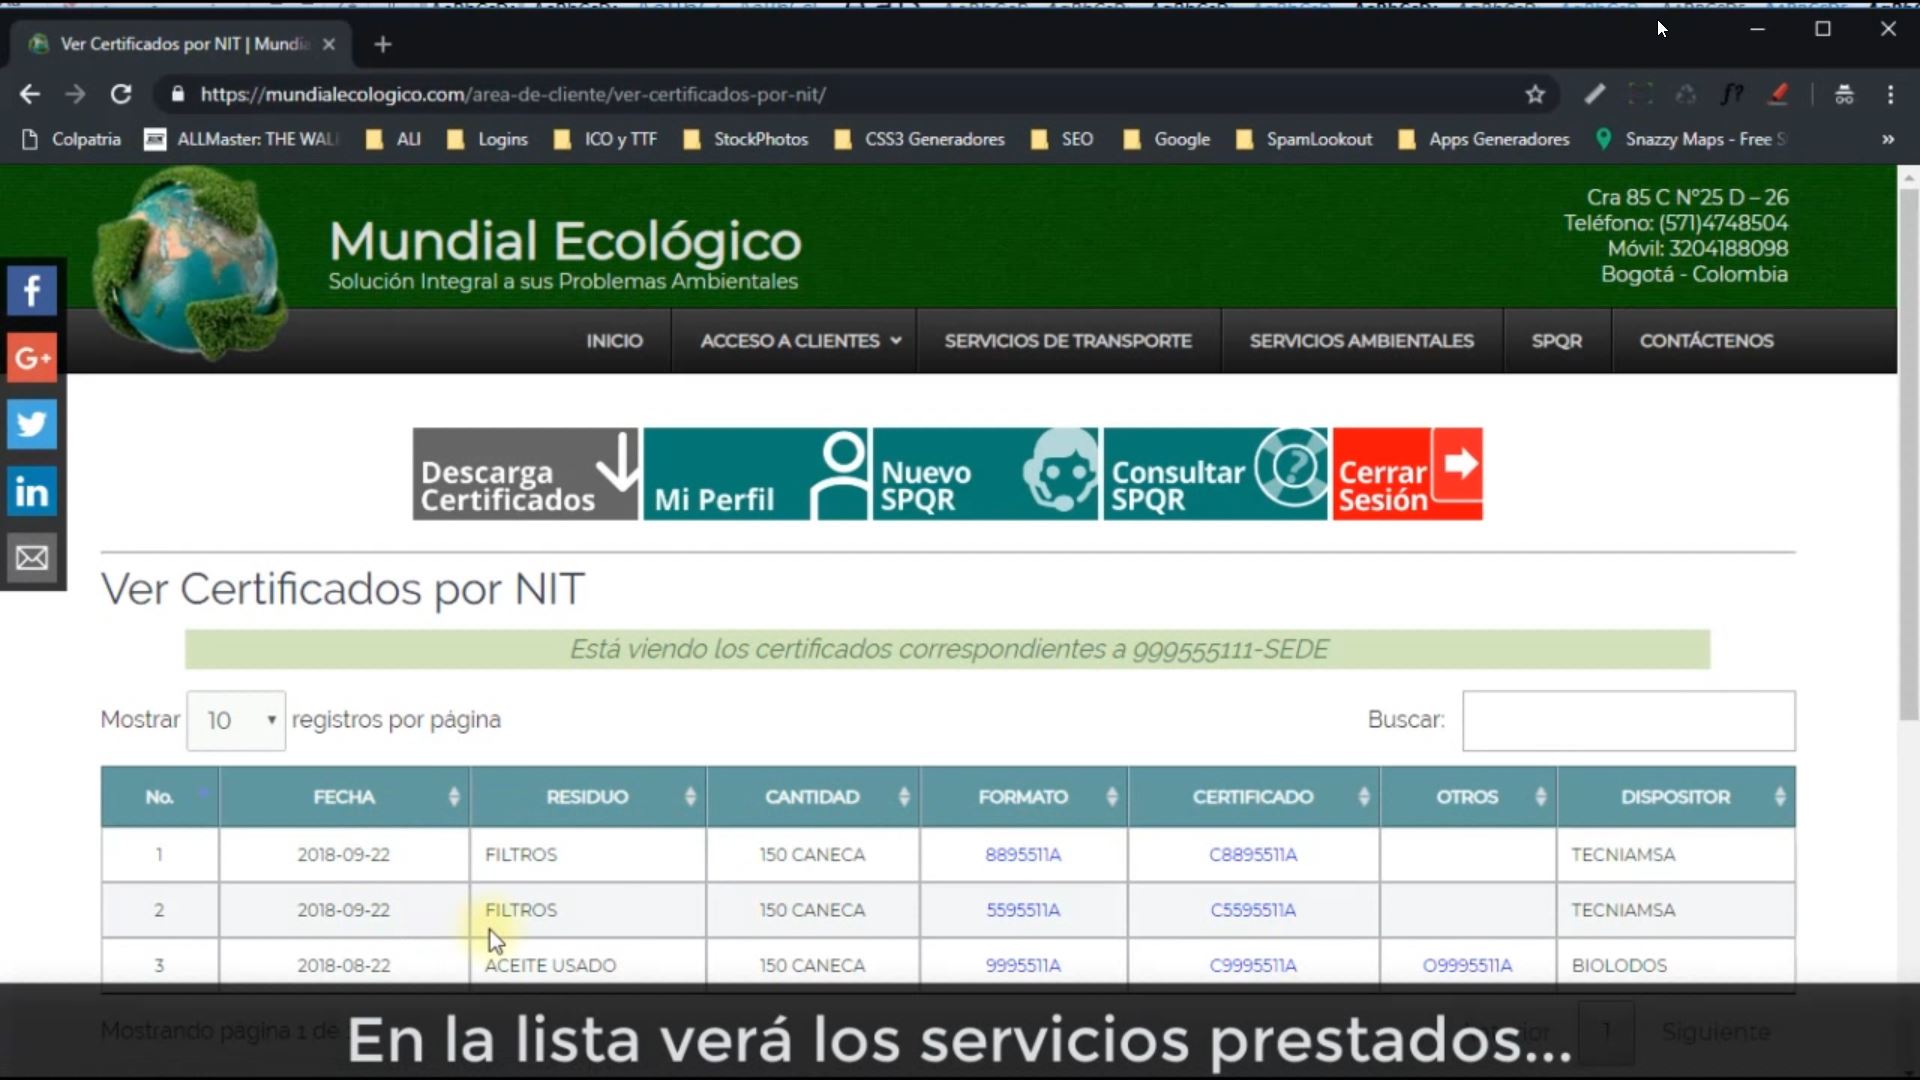Click the email share icon
Screen dimensions: 1920x1080
tap(32, 557)
